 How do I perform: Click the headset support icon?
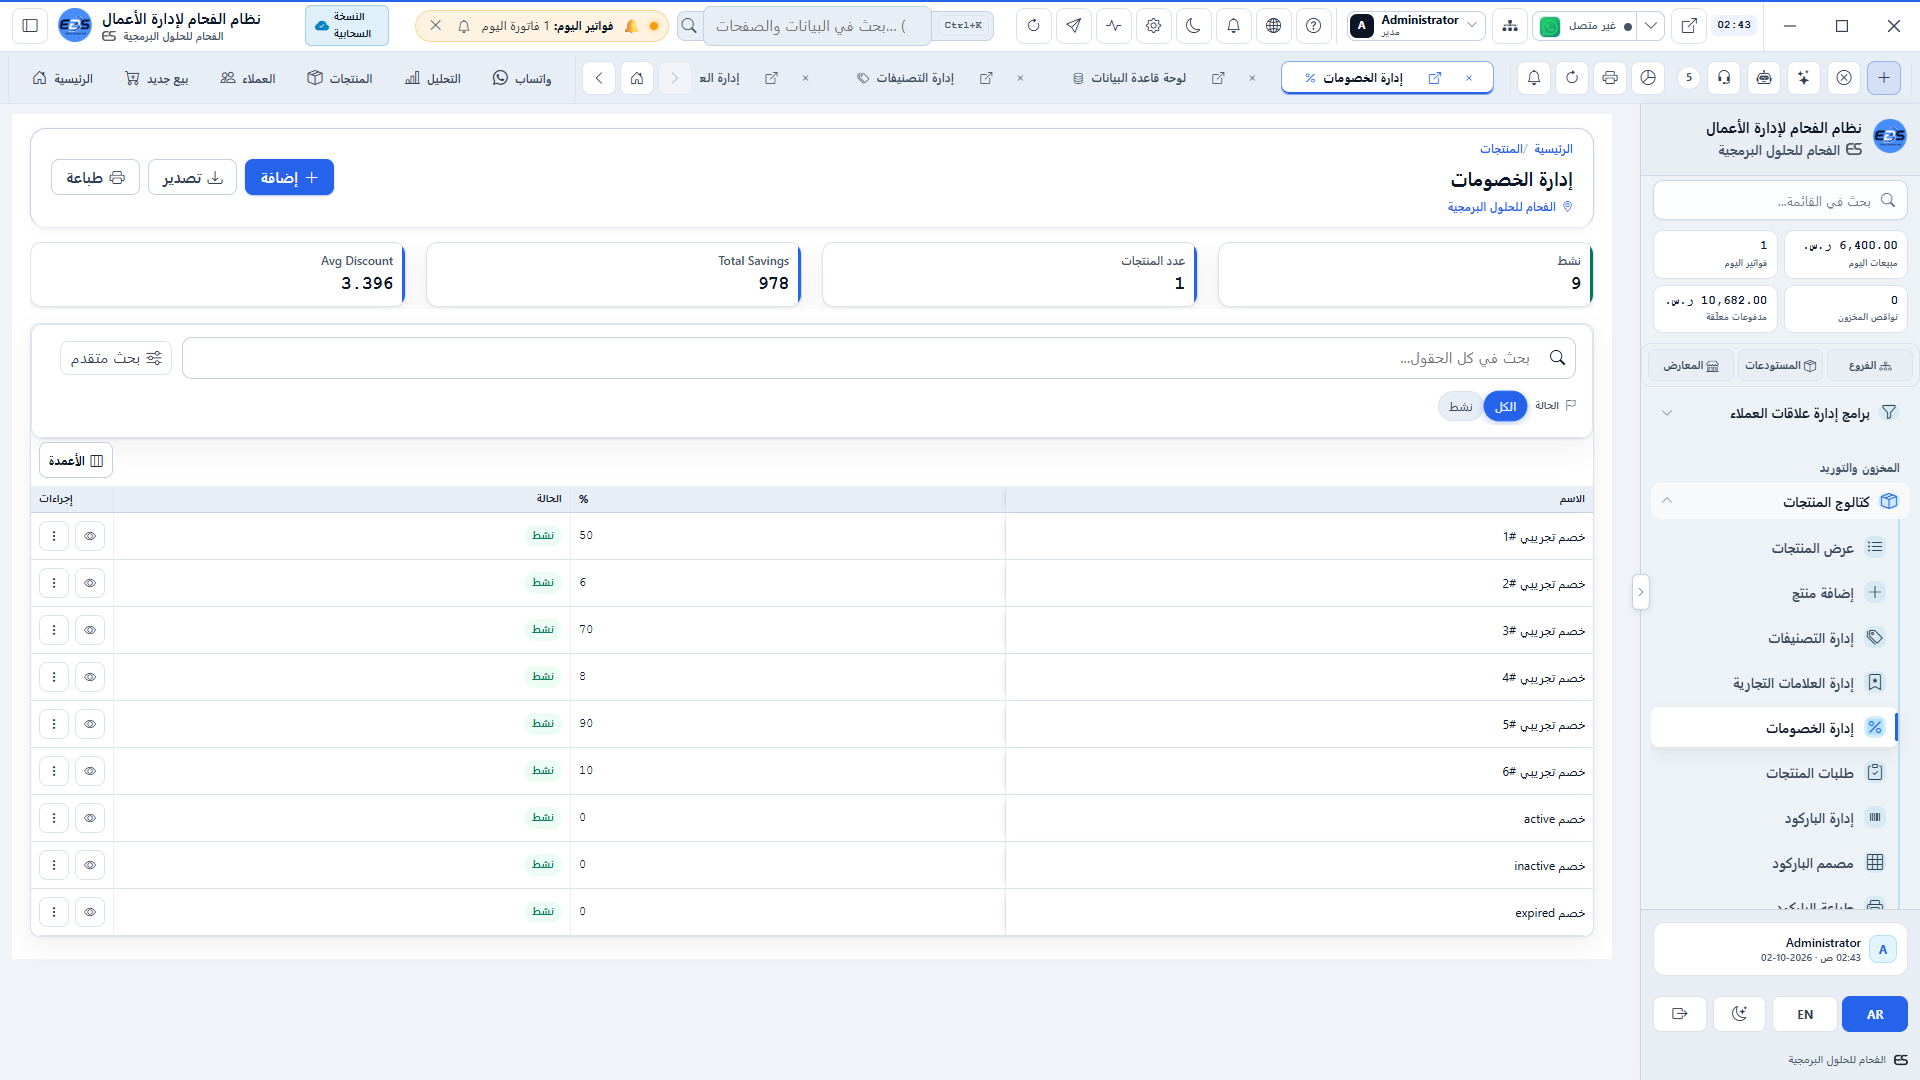1724,78
